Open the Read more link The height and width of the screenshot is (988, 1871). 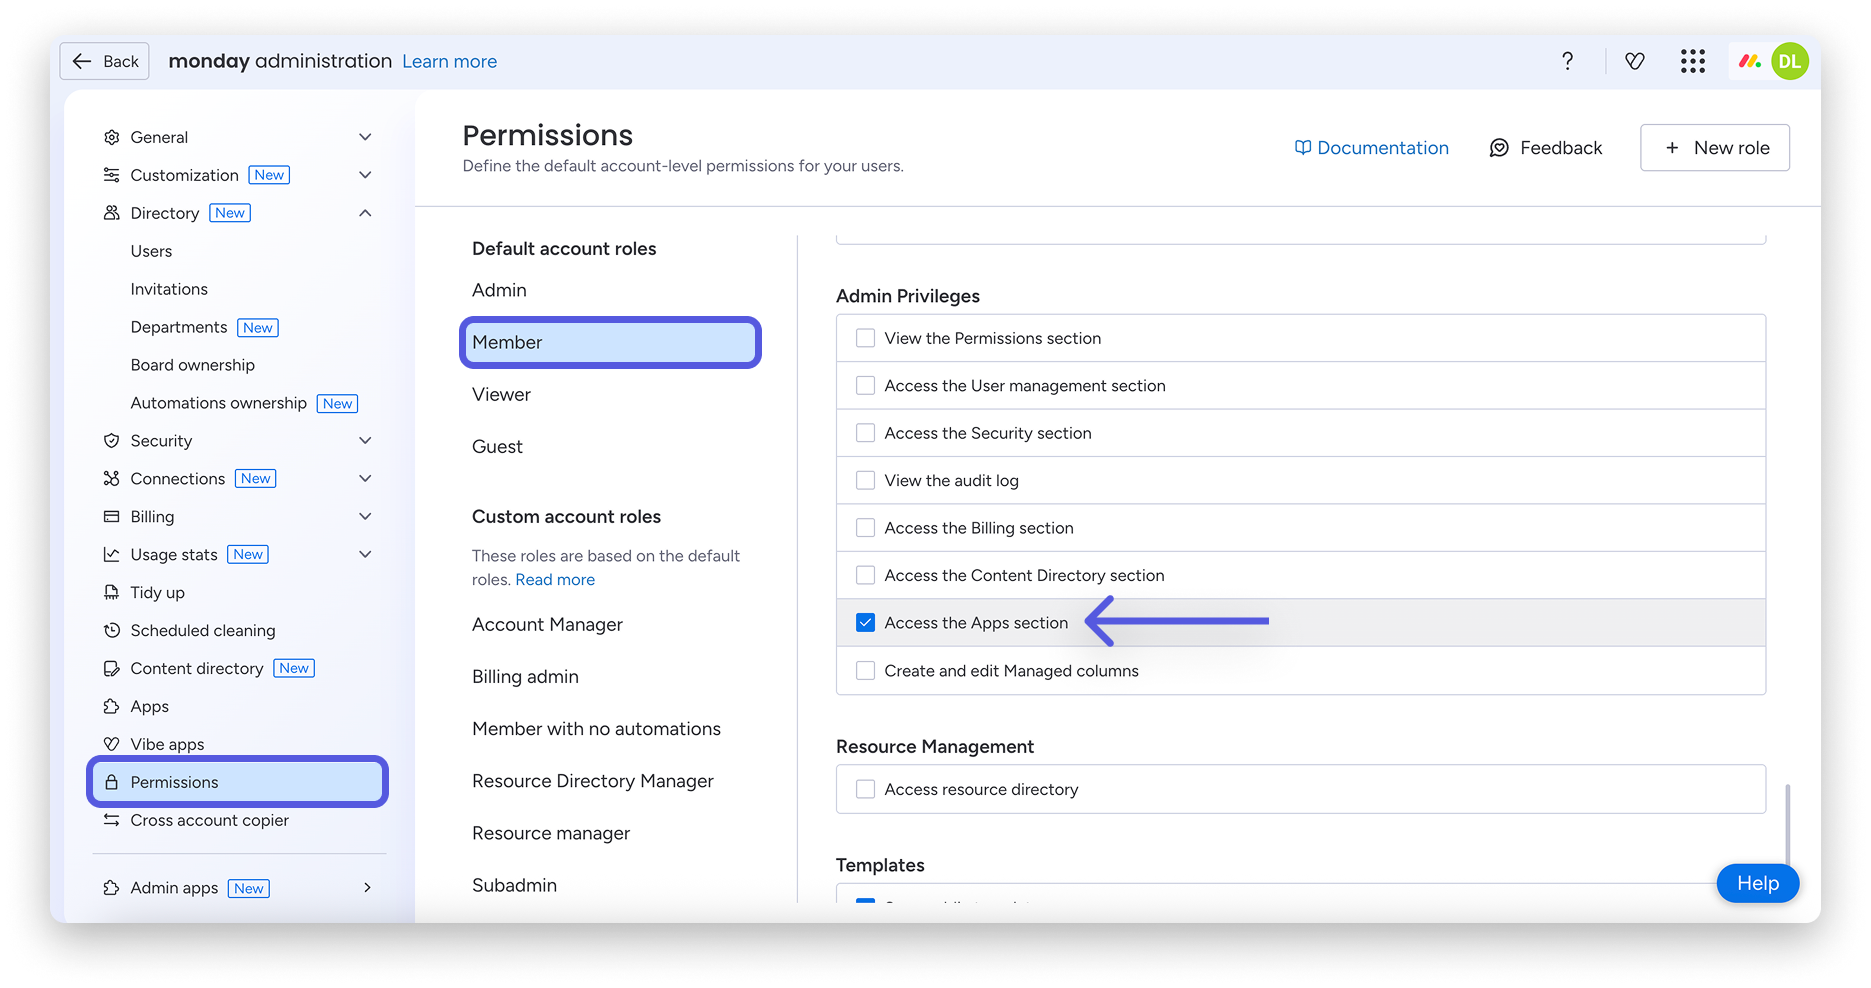point(555,580)
